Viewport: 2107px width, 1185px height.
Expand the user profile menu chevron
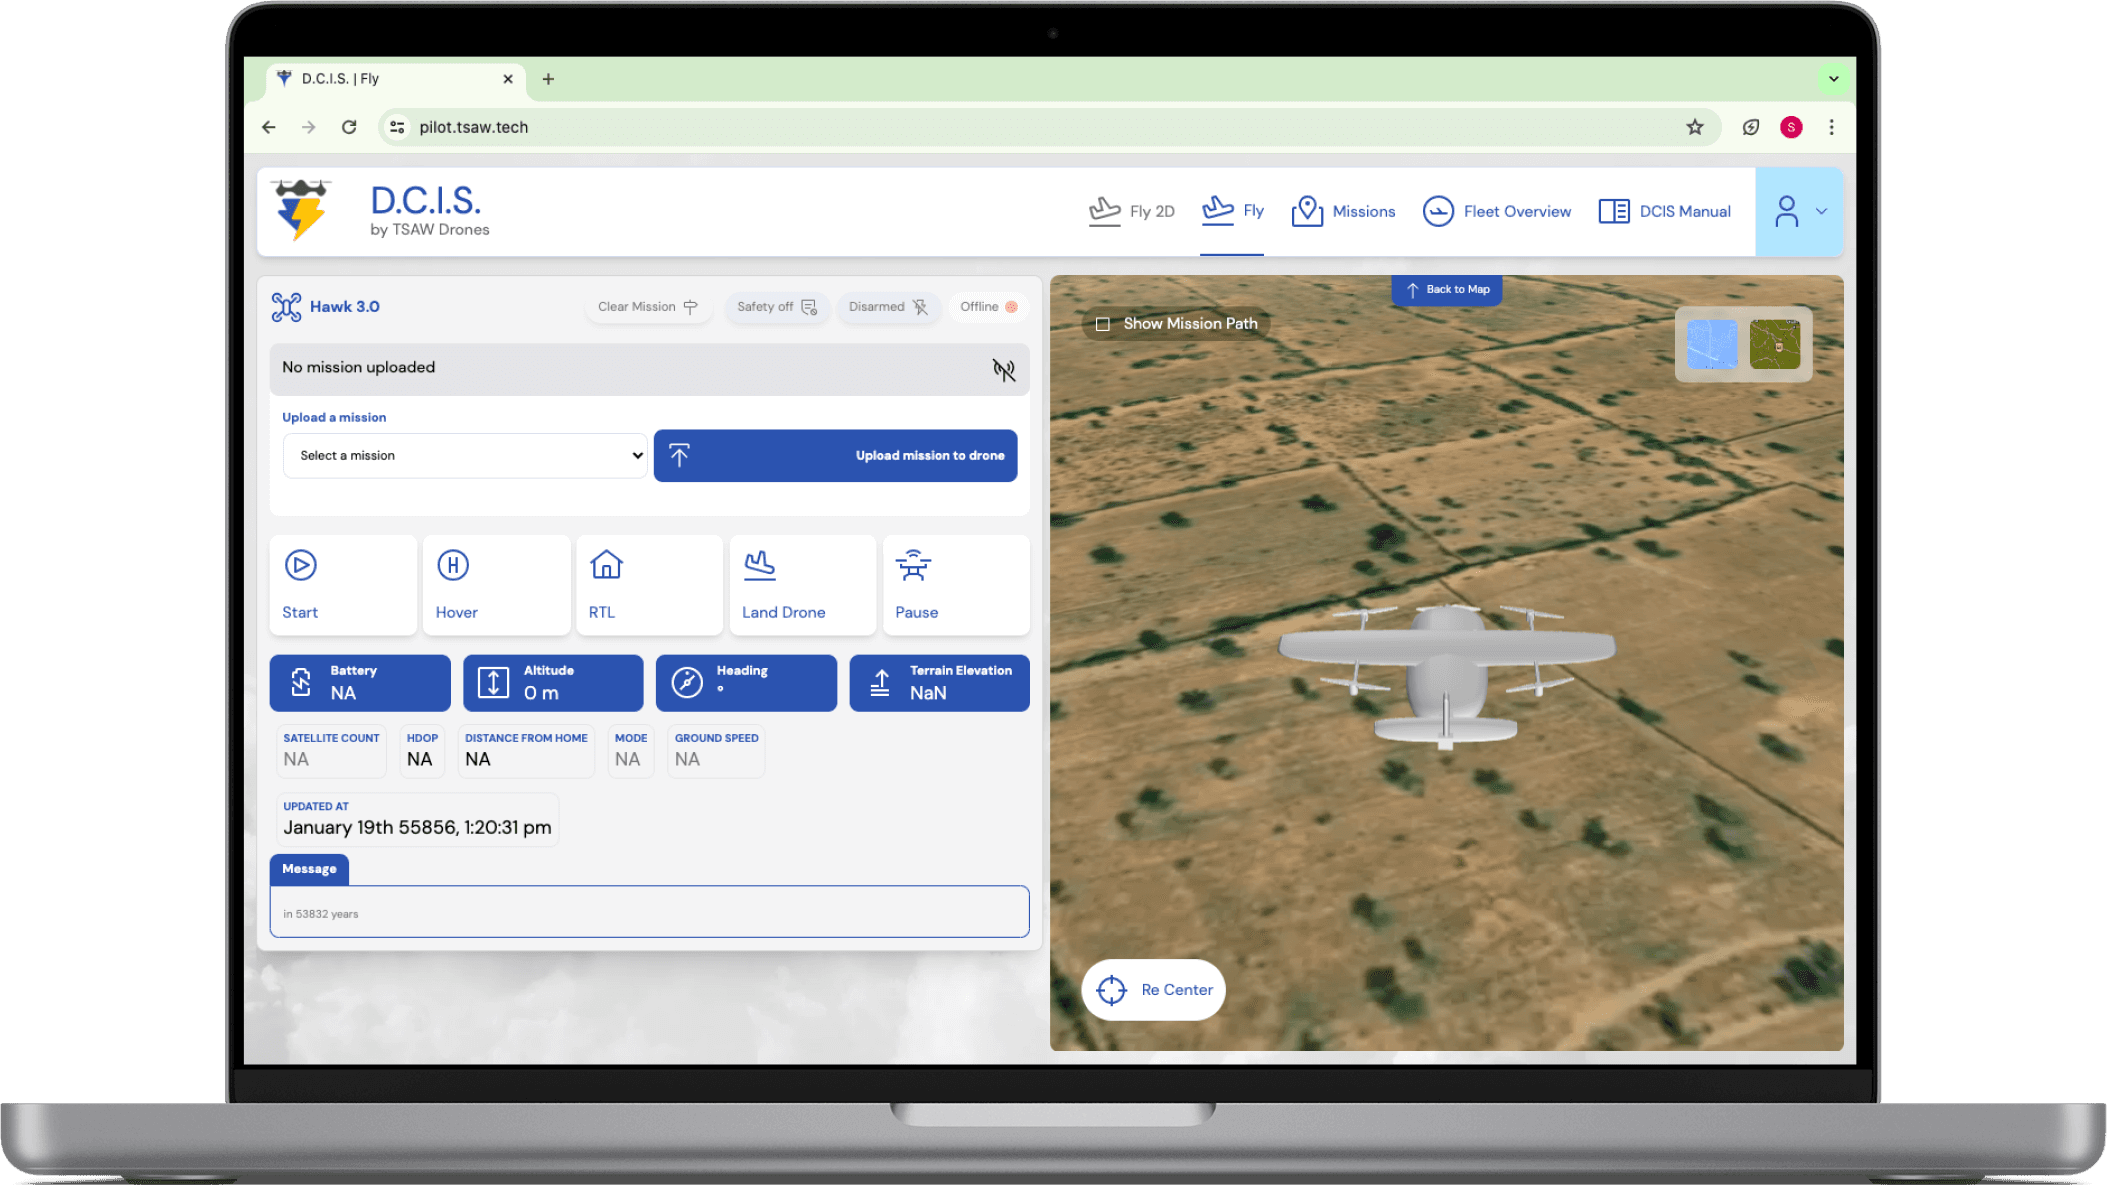(x=1821, y=211)
